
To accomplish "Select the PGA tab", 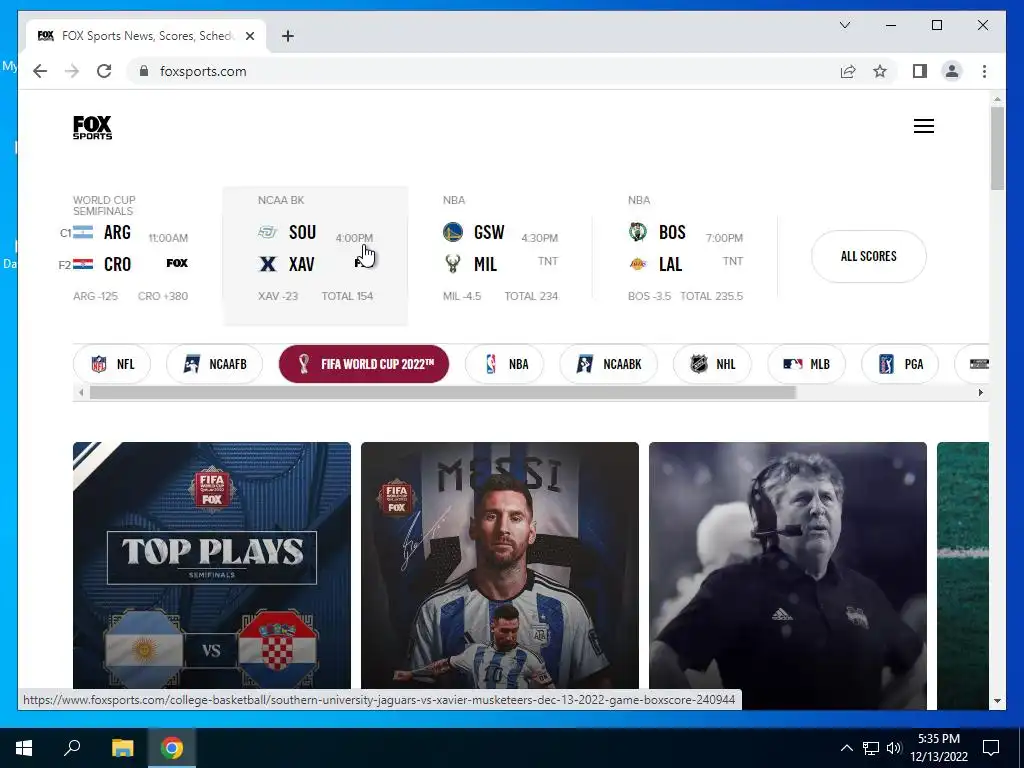I will (x=900, y=364).
